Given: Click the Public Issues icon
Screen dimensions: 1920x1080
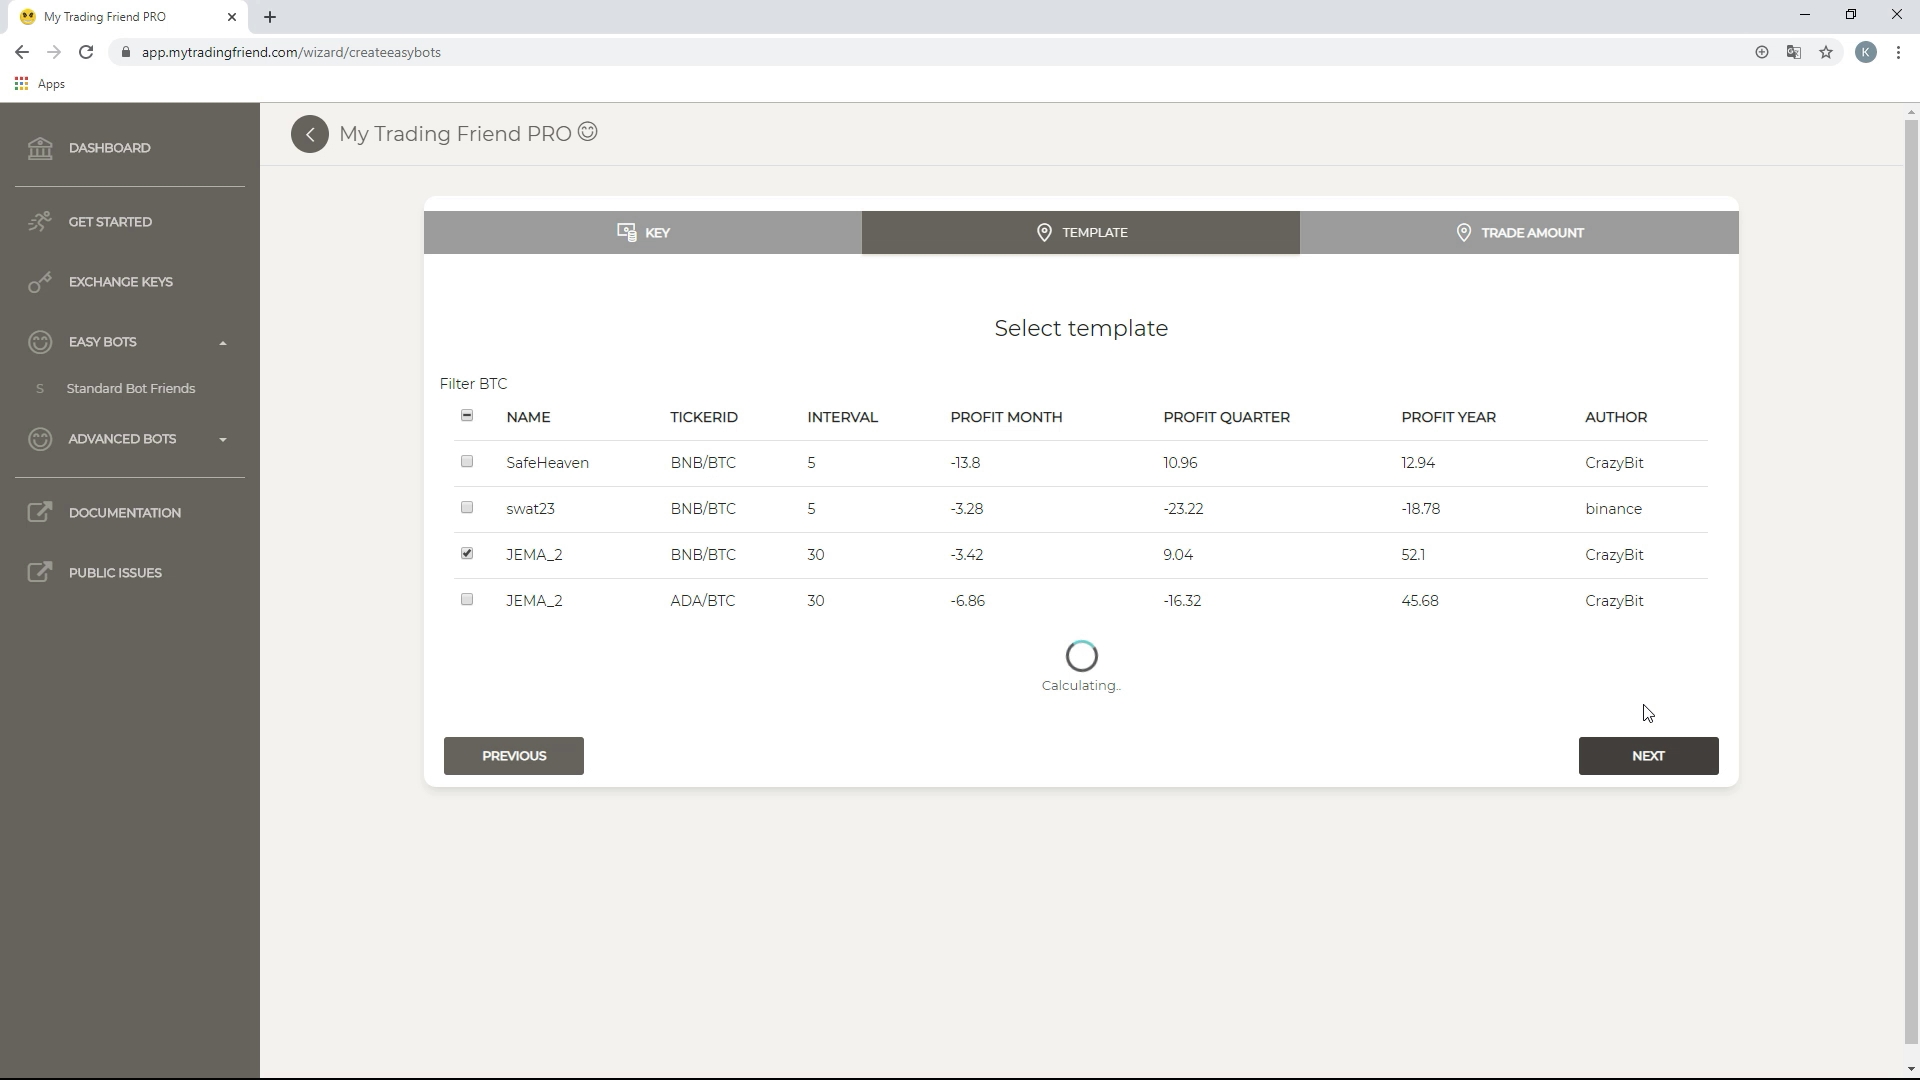Looking at the screenshot, I should 40,571.
